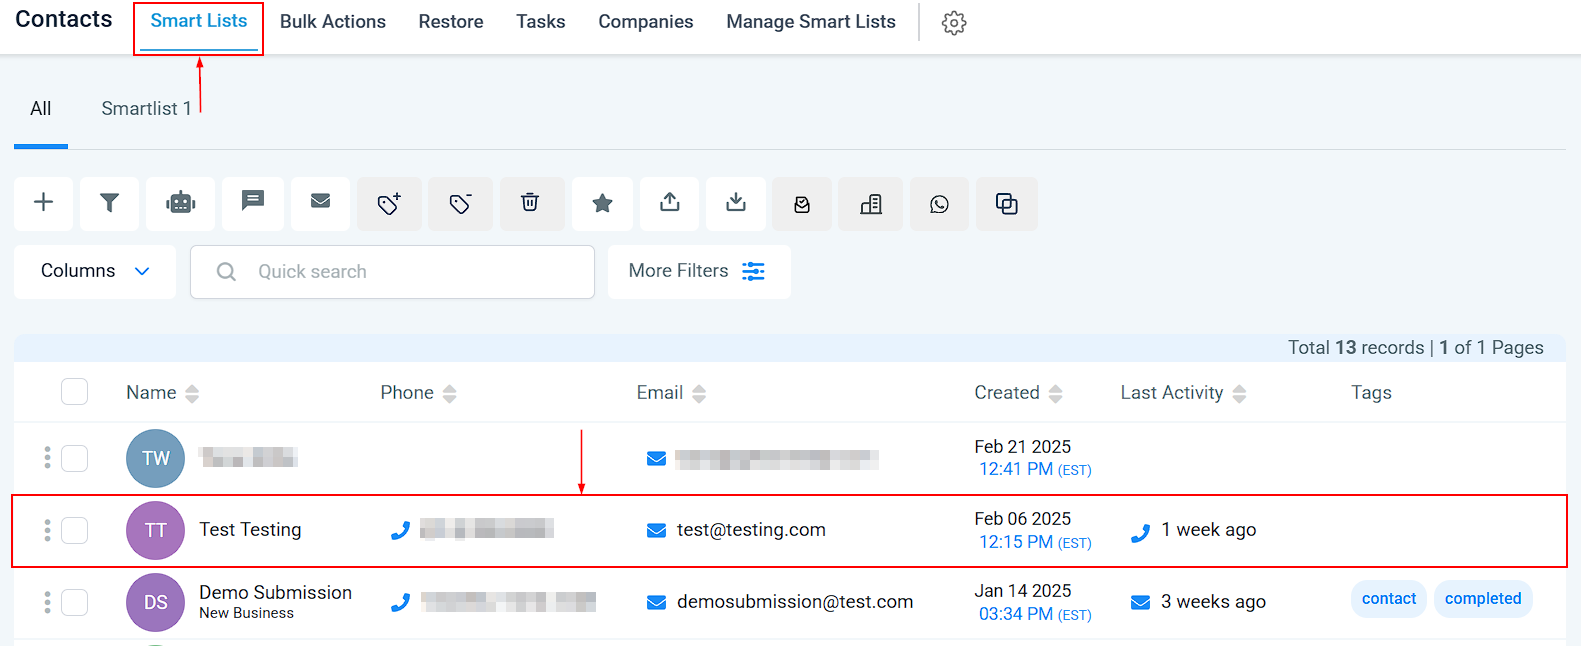Click the plus icon to add contact
This screenshot has height=646, width=1581.
point(43,203)
